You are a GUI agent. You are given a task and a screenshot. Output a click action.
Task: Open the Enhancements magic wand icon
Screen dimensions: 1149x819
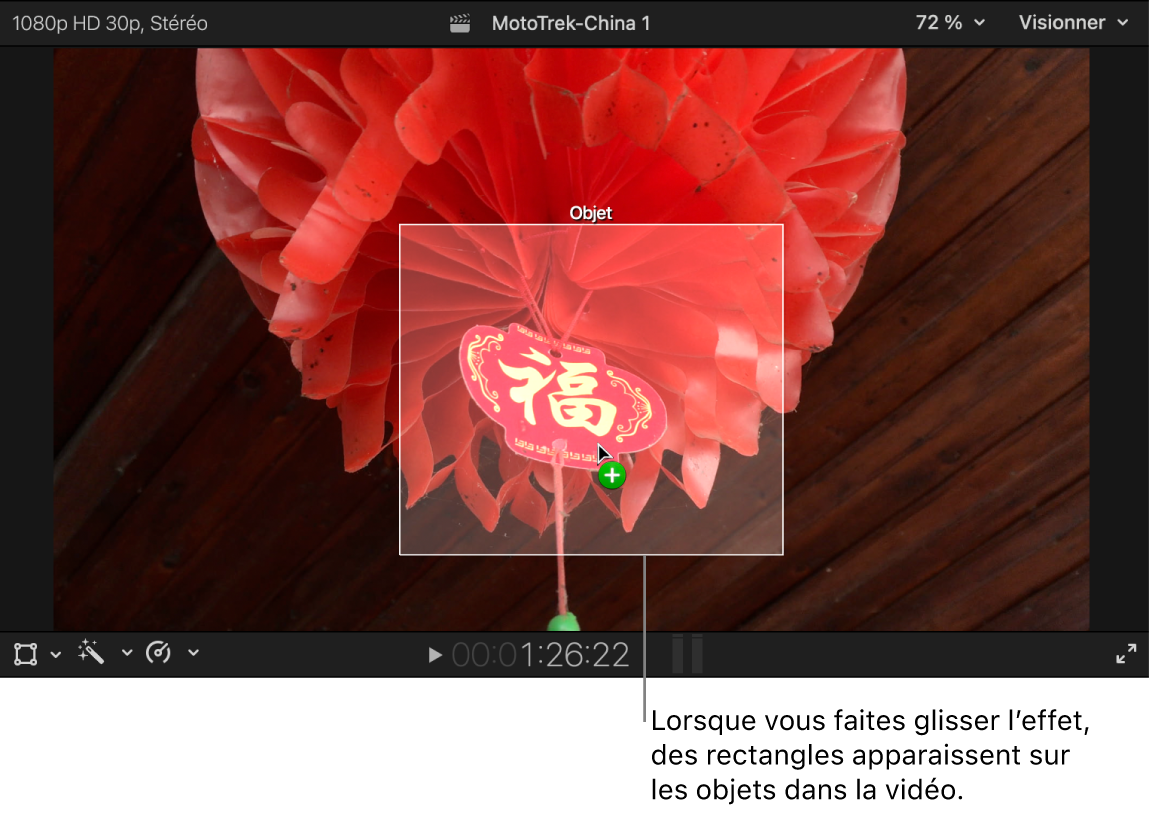(90, 653)
